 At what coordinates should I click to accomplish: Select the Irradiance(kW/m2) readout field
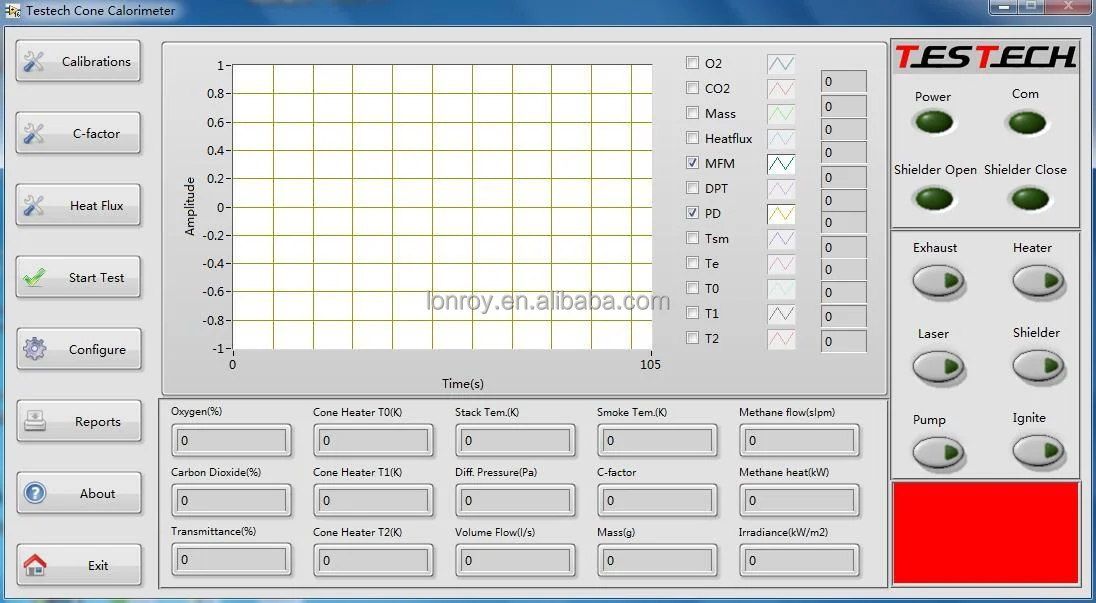(x=799, y=560)
